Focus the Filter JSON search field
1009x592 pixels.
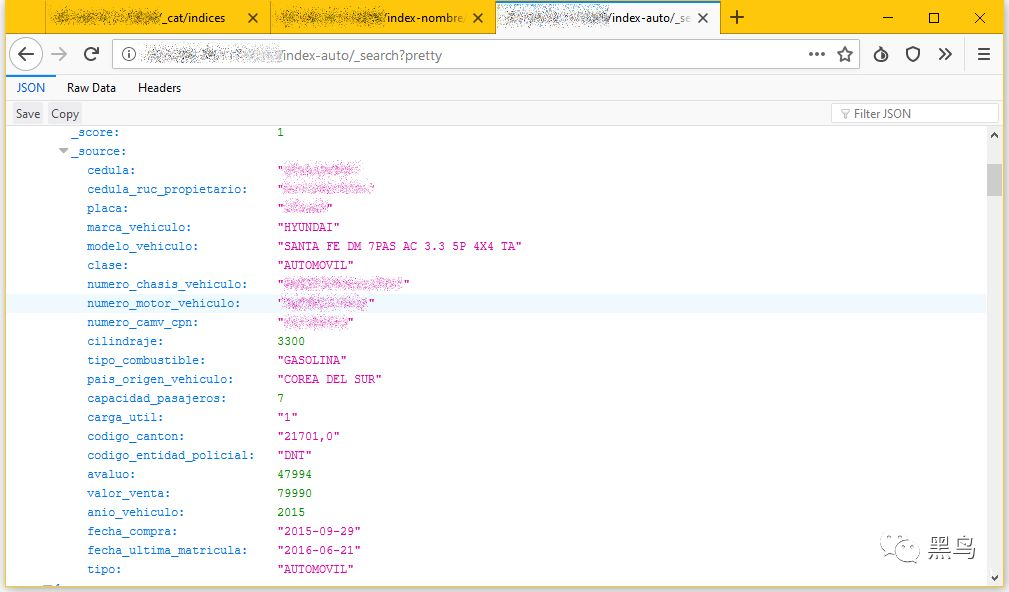pos(914,114)
